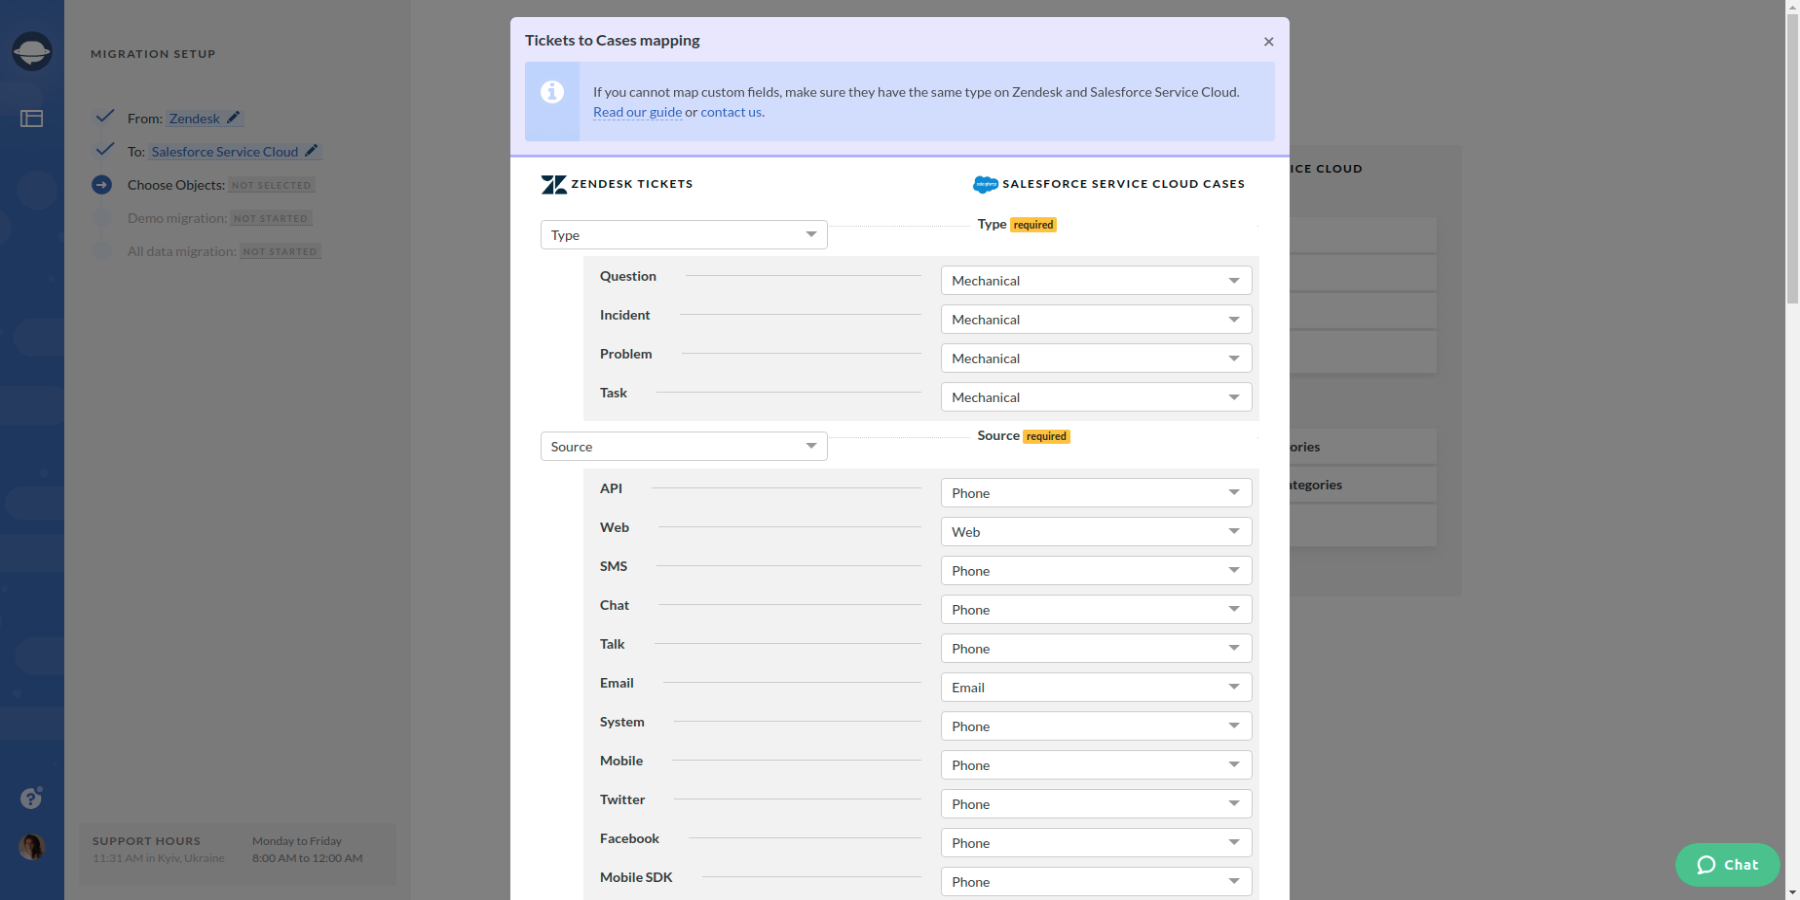Select the Zendesk link in migration setup
1800x900 pixels.
(194, 118)
